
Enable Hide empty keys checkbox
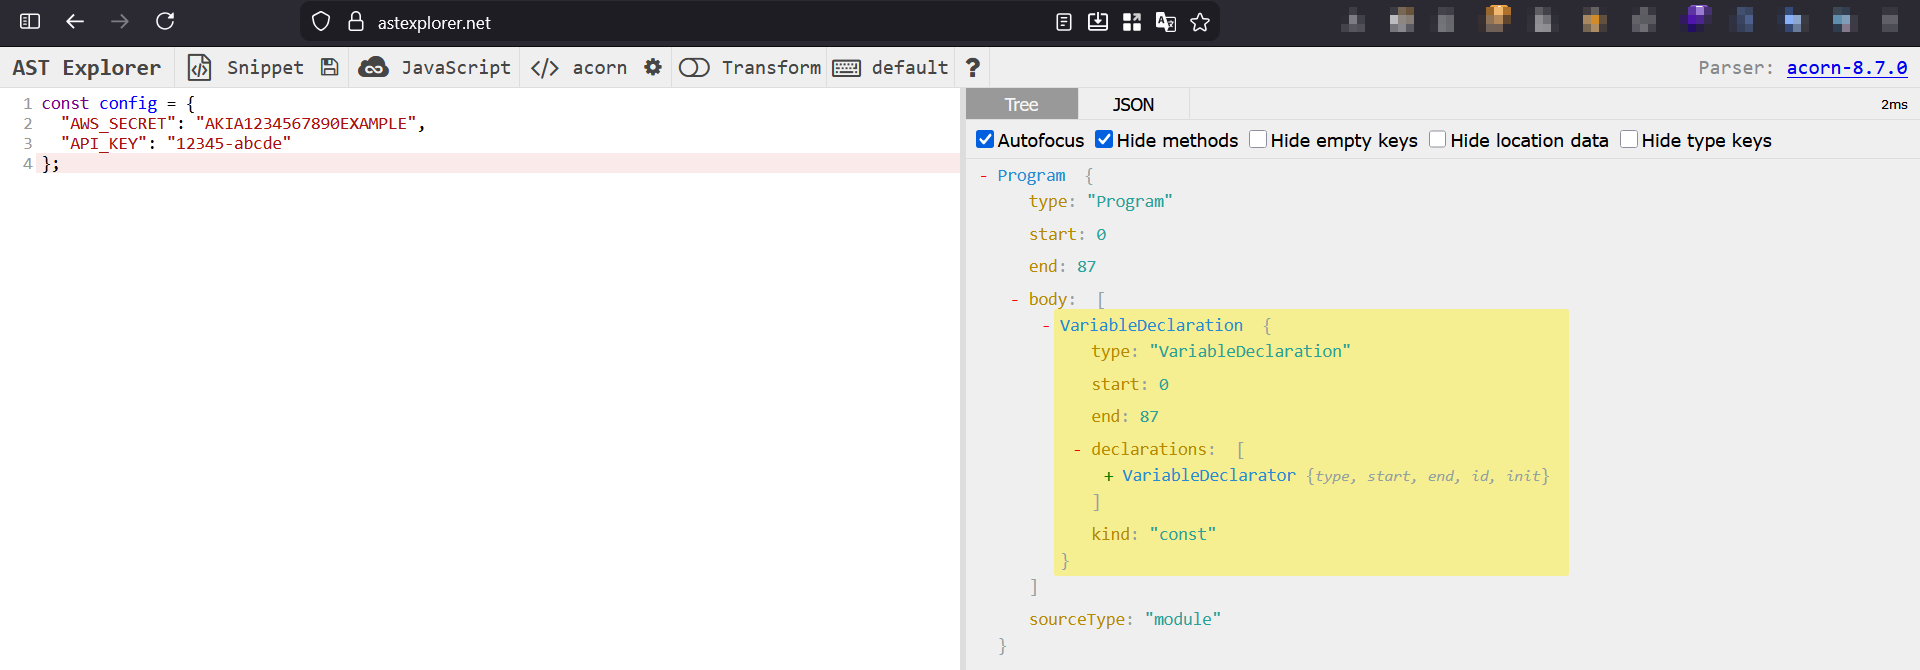(x=1258, y=140)
